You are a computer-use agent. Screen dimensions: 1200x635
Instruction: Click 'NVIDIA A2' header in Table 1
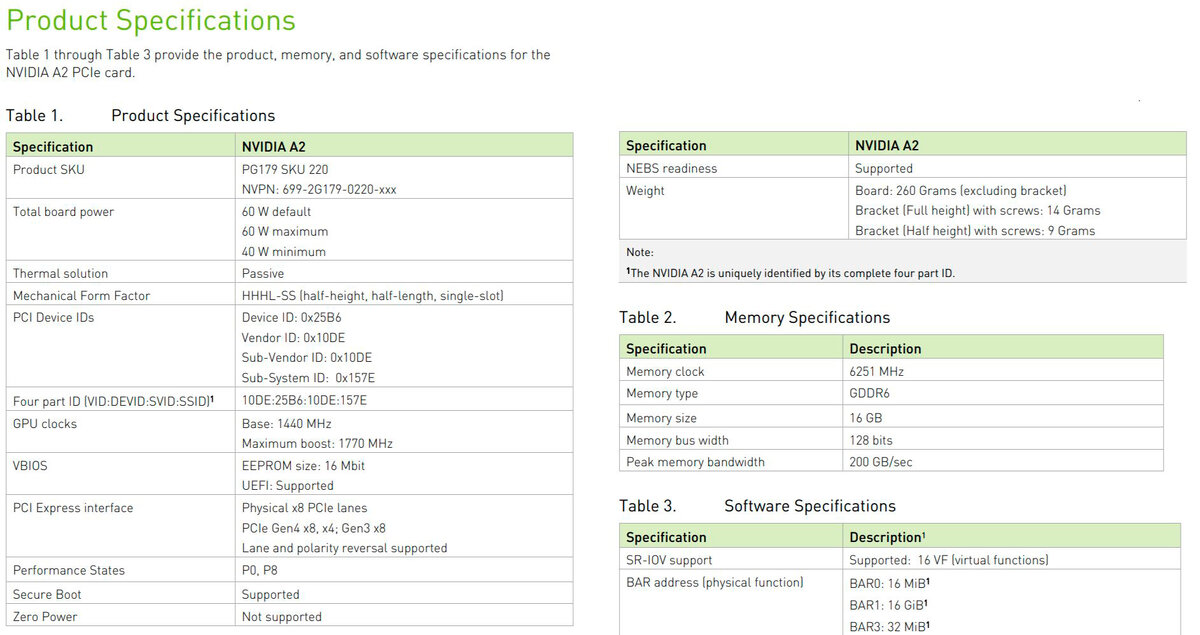click(274, 147)
